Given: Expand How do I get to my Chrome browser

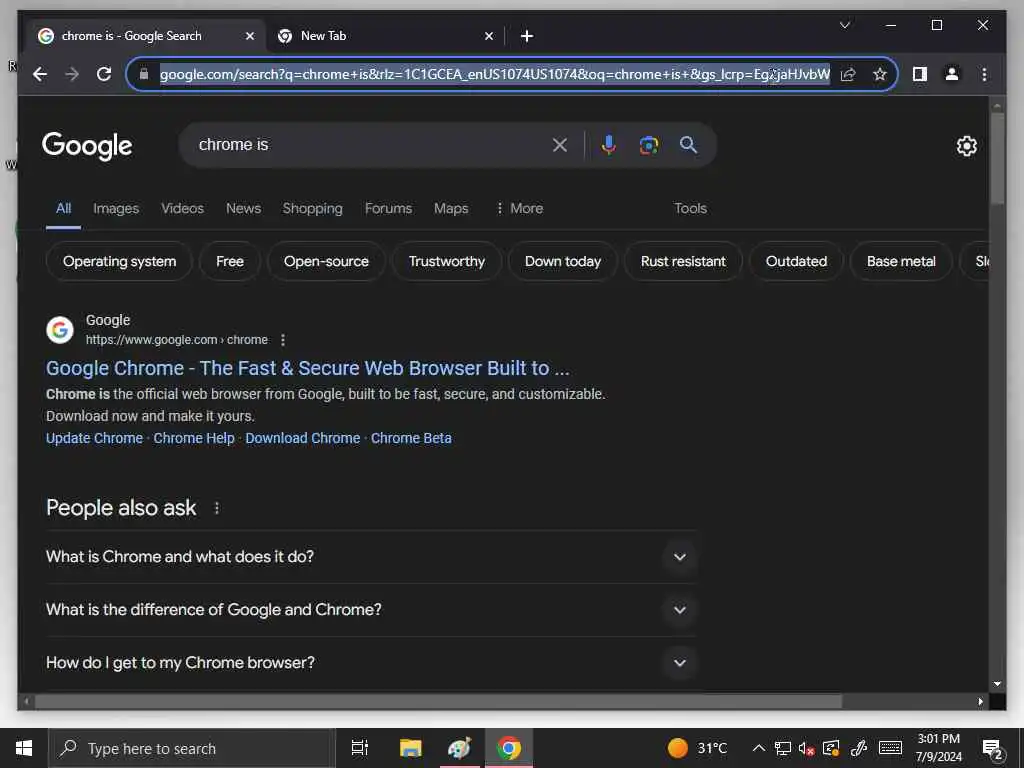Looking at the screenshot, I should (x=370, y=663).
